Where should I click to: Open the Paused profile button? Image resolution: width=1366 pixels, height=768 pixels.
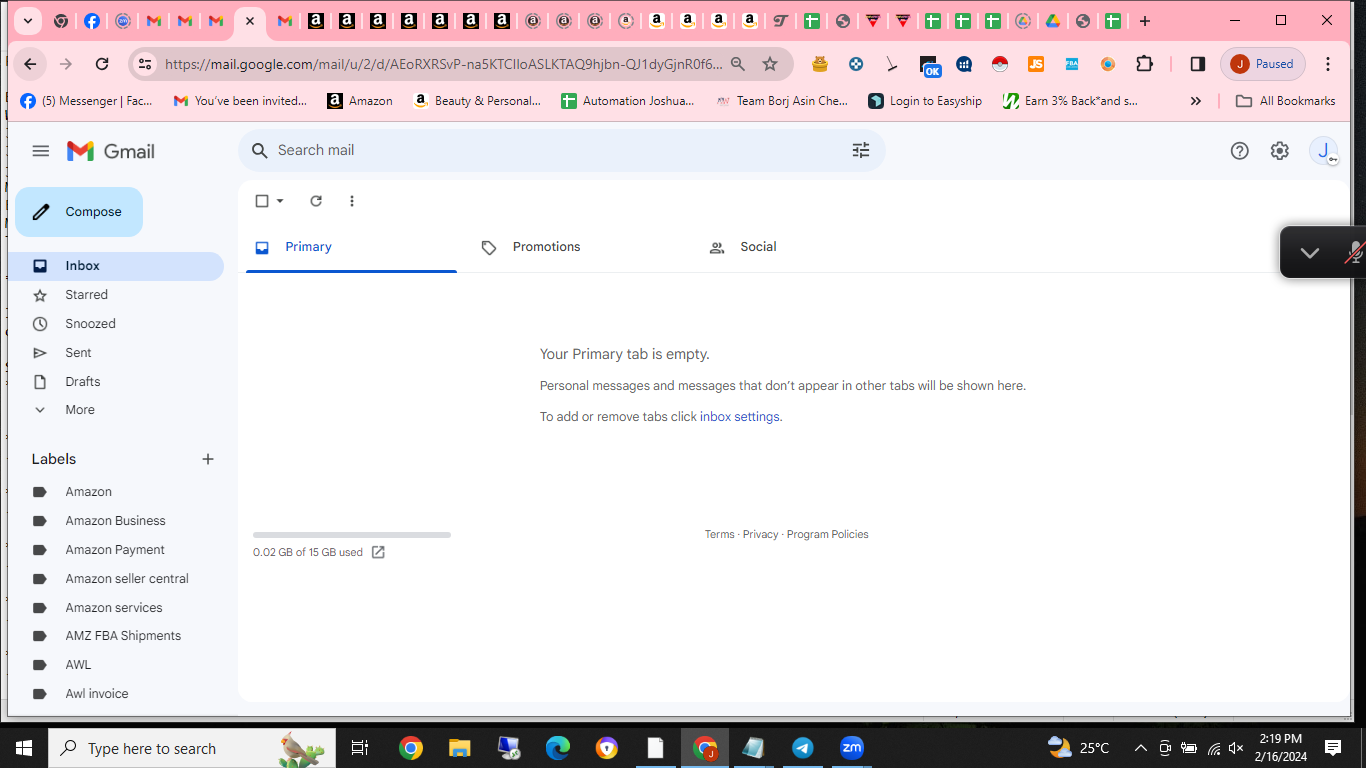click(1263, 64)
